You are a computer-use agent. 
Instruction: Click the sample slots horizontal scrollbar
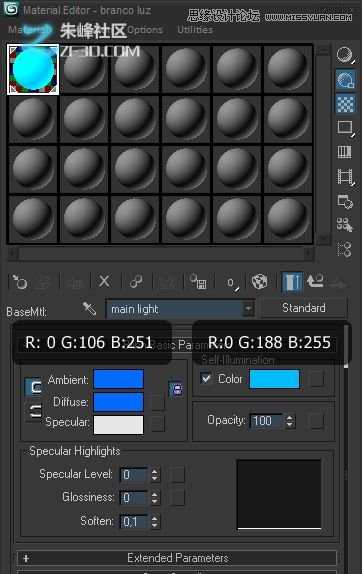[x=161, y=253]
